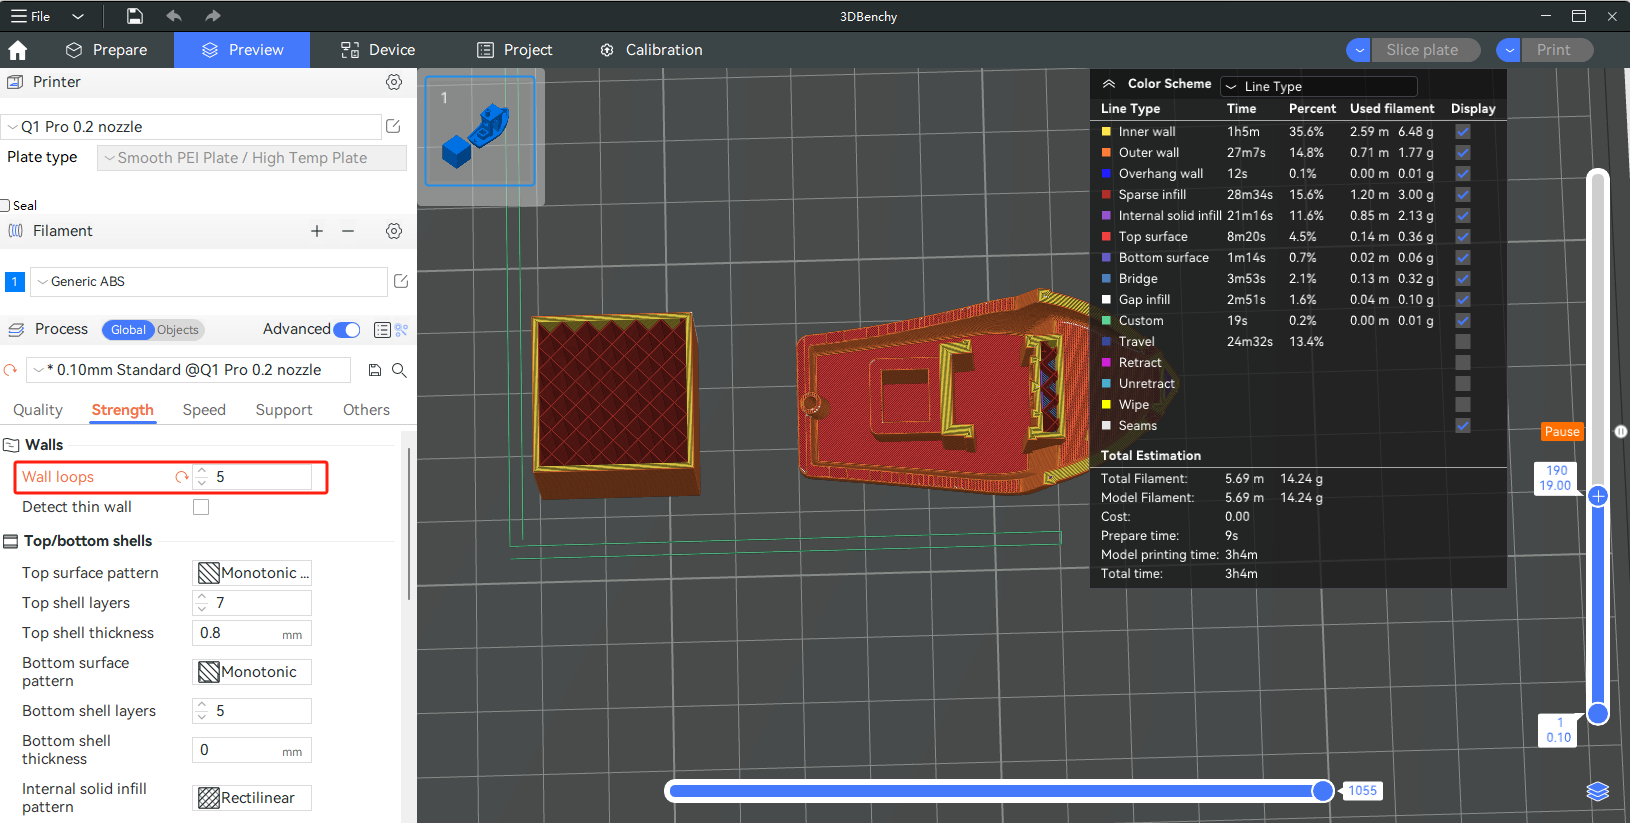Click the Objects process scope button
The width and height of the screenshot is (1630, 823).
(178, 330)
